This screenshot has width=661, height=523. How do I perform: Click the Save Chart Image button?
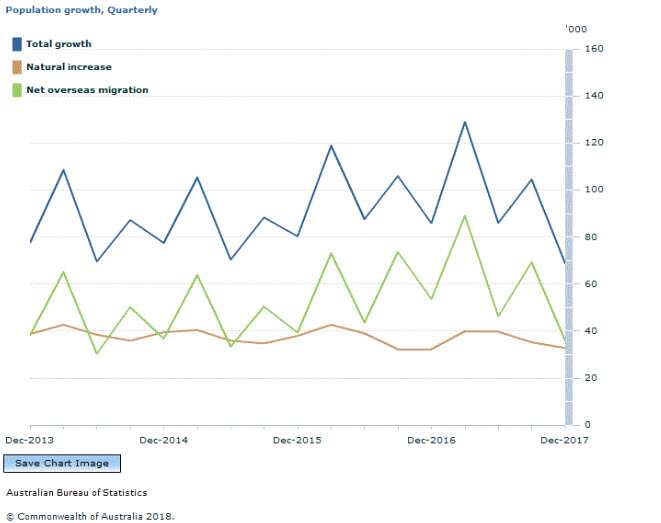click(x=62, y=463)
